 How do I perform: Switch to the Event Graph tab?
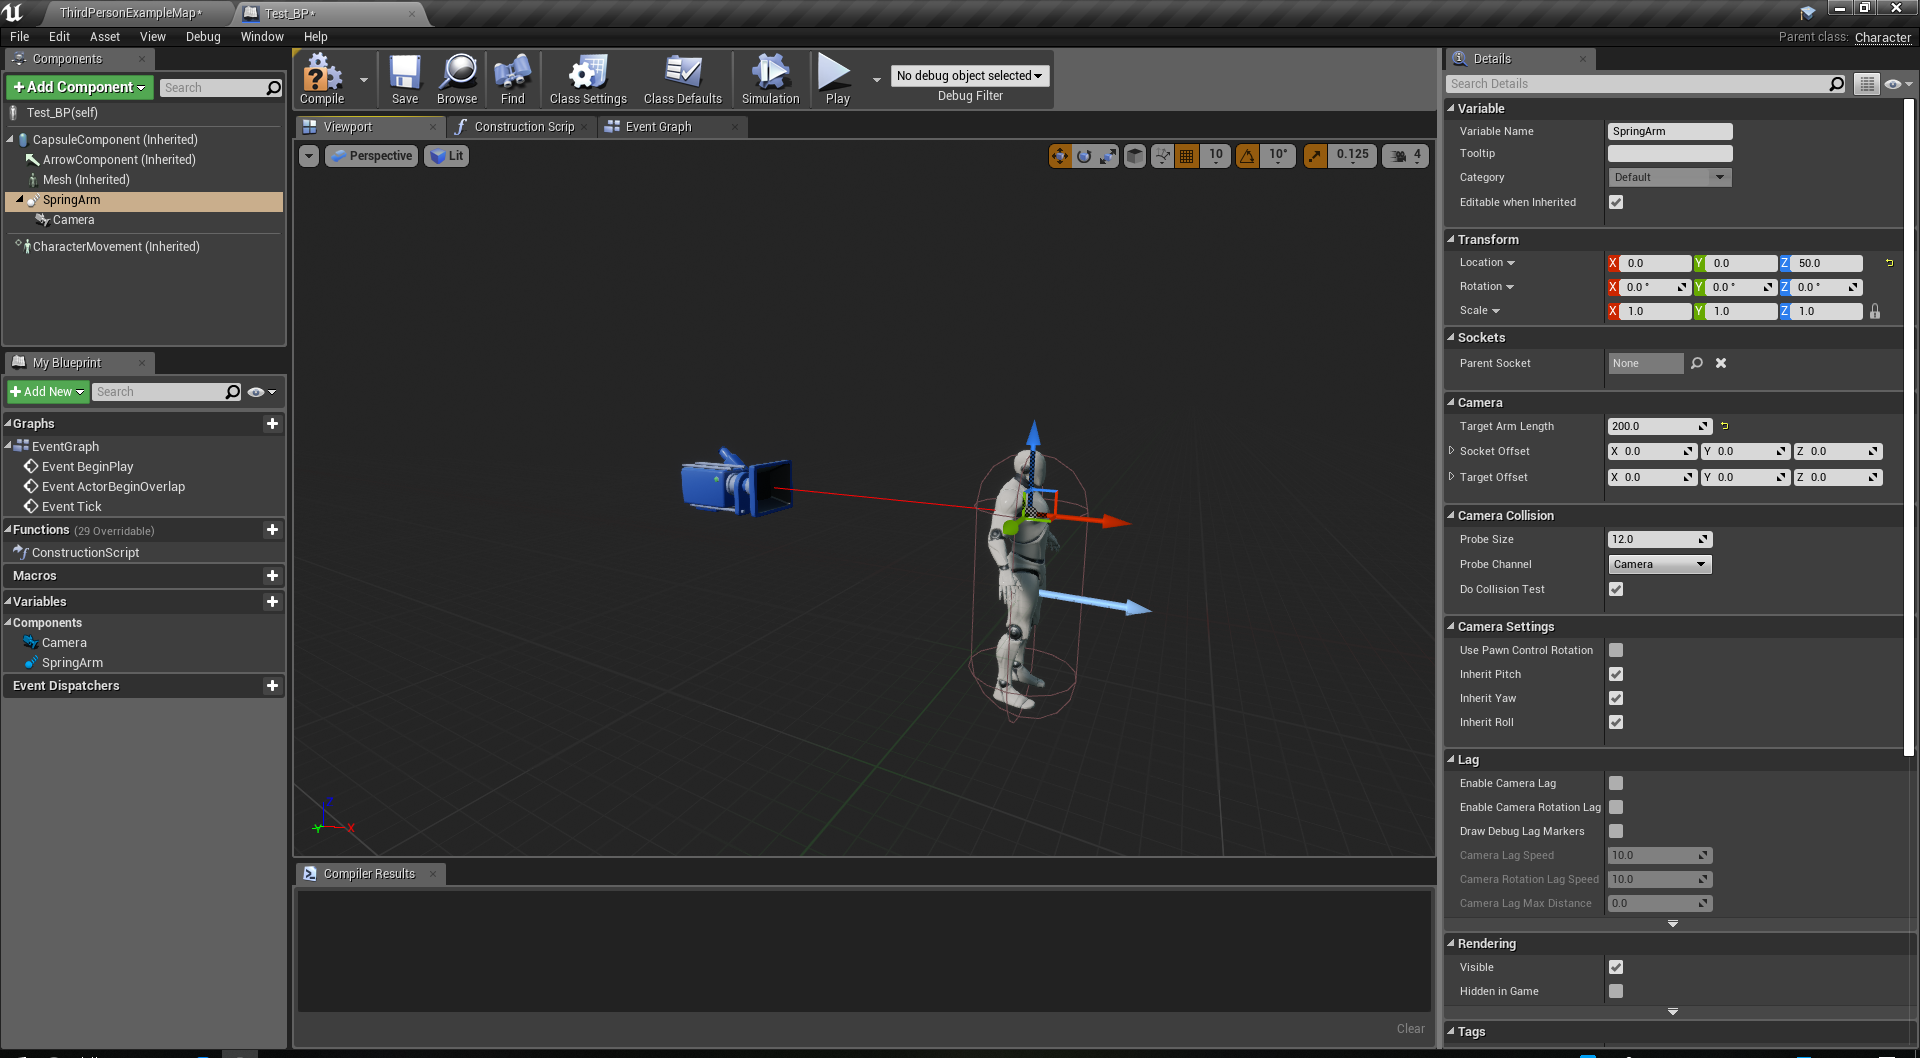point(657,126)
